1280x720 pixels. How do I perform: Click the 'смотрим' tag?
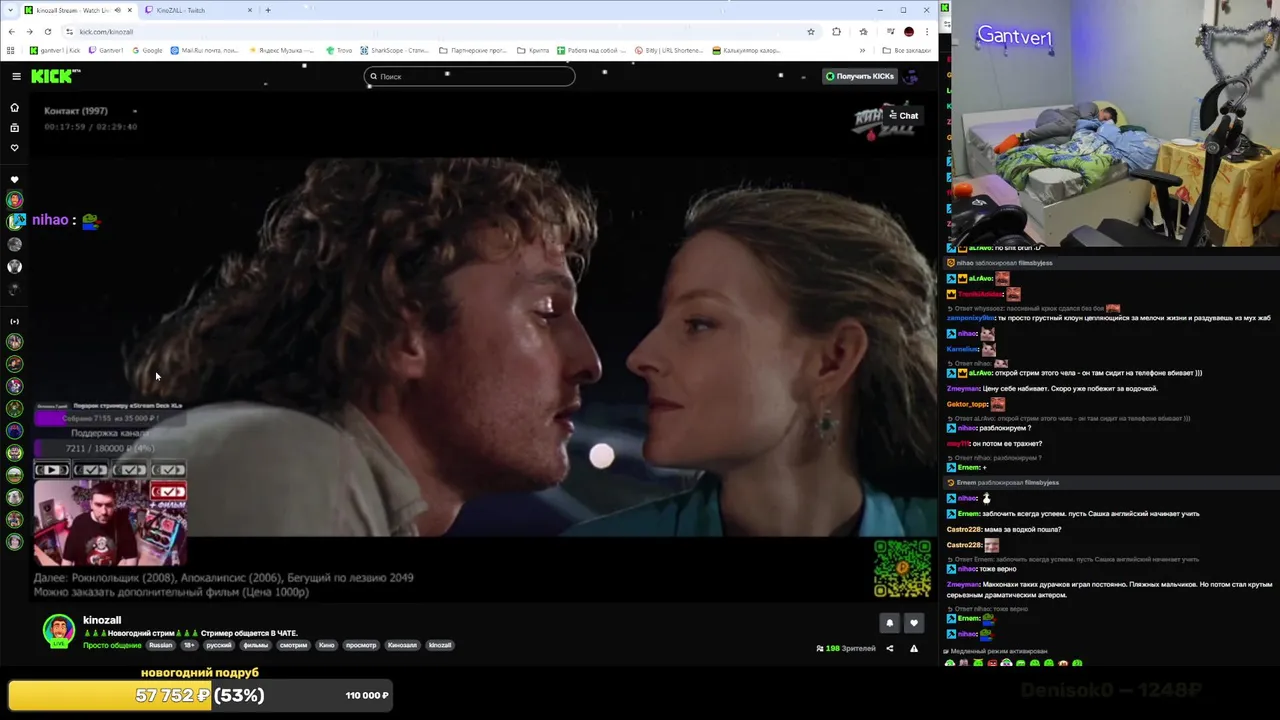(x=293, y=645)
